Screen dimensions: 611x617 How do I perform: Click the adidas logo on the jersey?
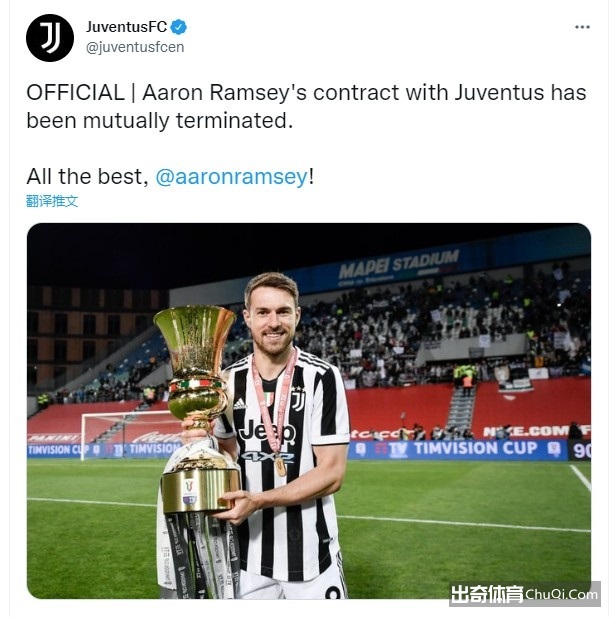239,403
